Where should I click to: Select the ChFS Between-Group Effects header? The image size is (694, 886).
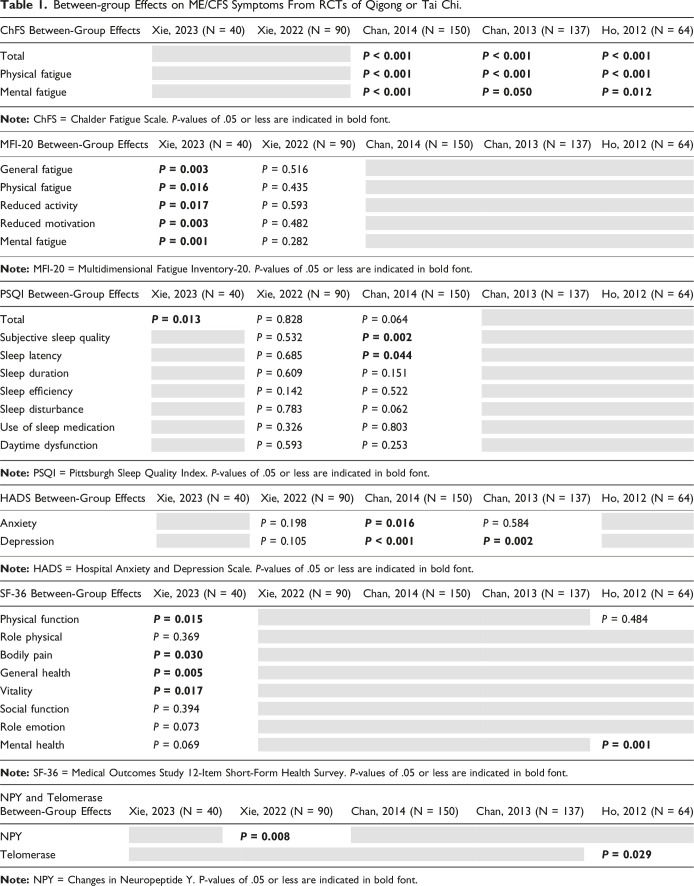tap(68, 33)
